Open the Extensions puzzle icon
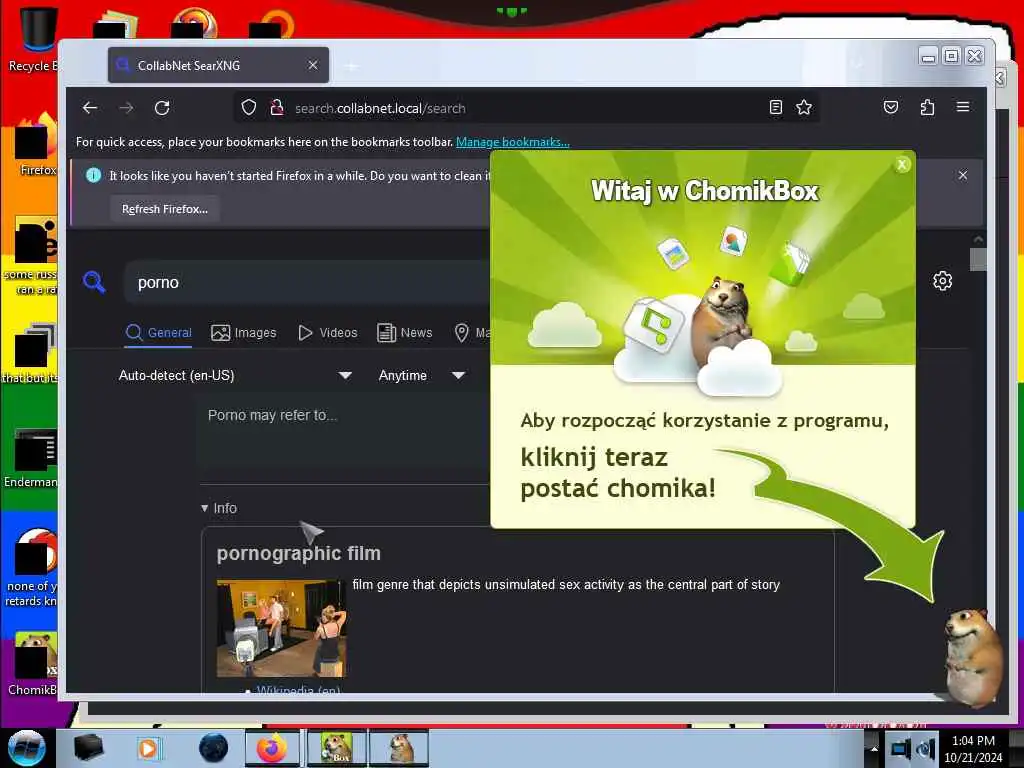Image resolution: width=1024 pixels, height=768 pixels. point(927,107)
